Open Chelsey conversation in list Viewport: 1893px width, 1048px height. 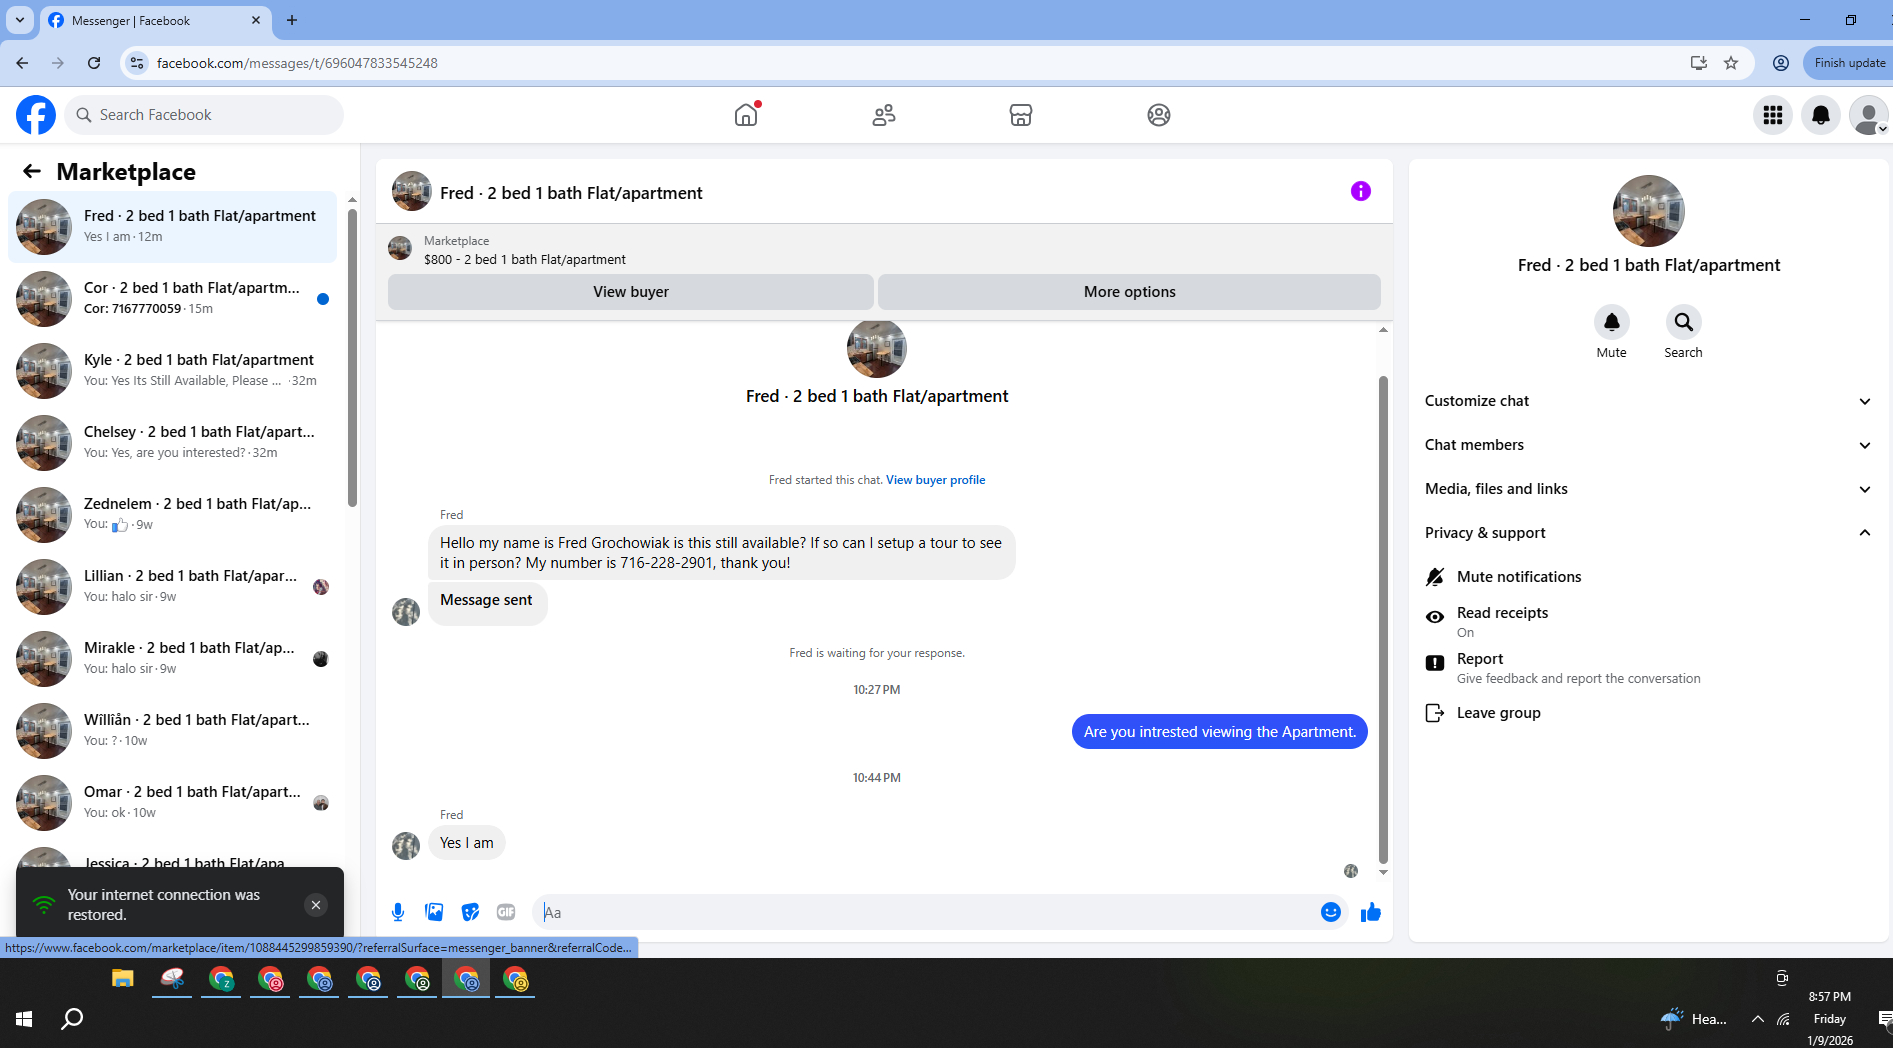173,443
